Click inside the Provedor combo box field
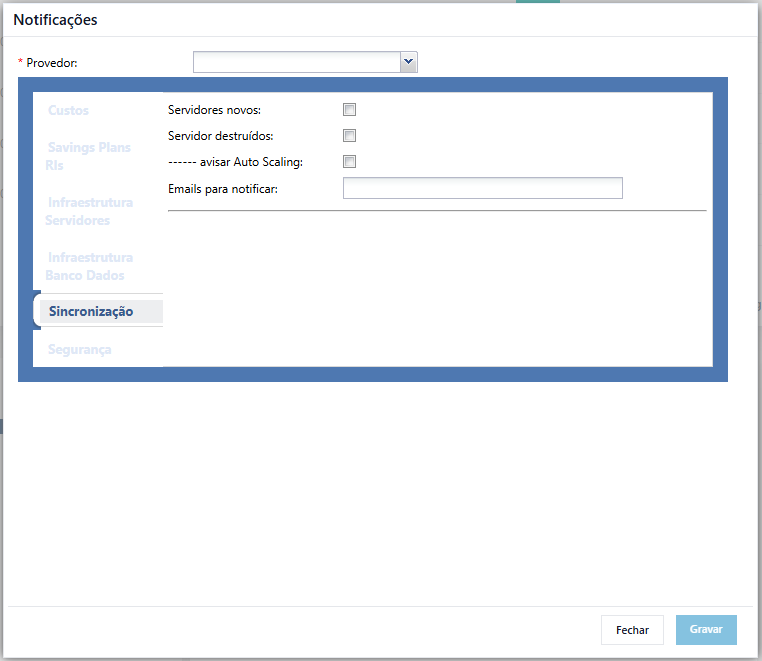Viewport: 762px width, 661px height. tap(297, 62)
